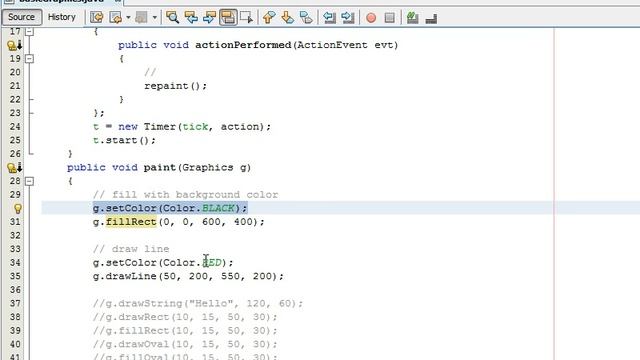Click commented g.fillRect line 39
Image resolution: width=640 pixels, height=360 pixels.
[x=185, y=331]
